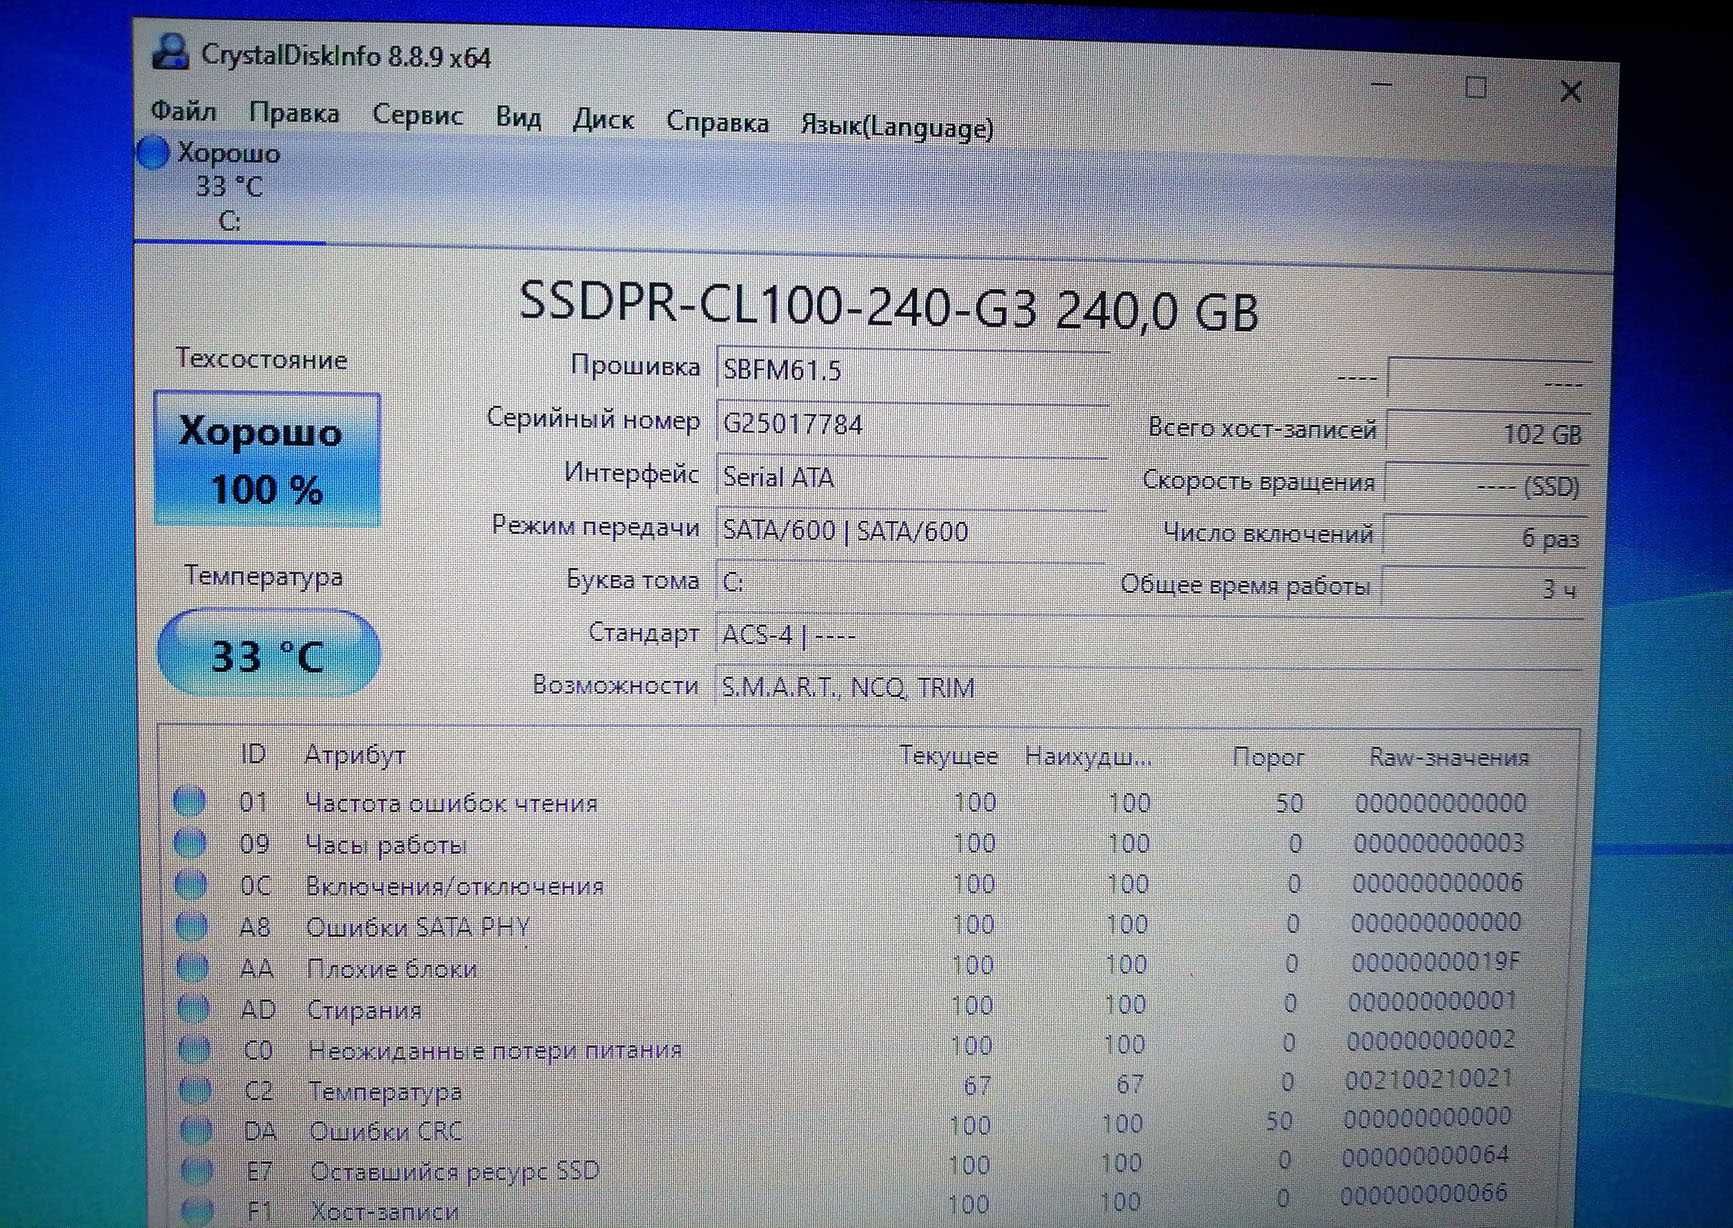Image resolution: width=1733 pixels, height=1228 pixels.
Task: Click raw value 002100210021
Action: click(x=1428, y=1079)
